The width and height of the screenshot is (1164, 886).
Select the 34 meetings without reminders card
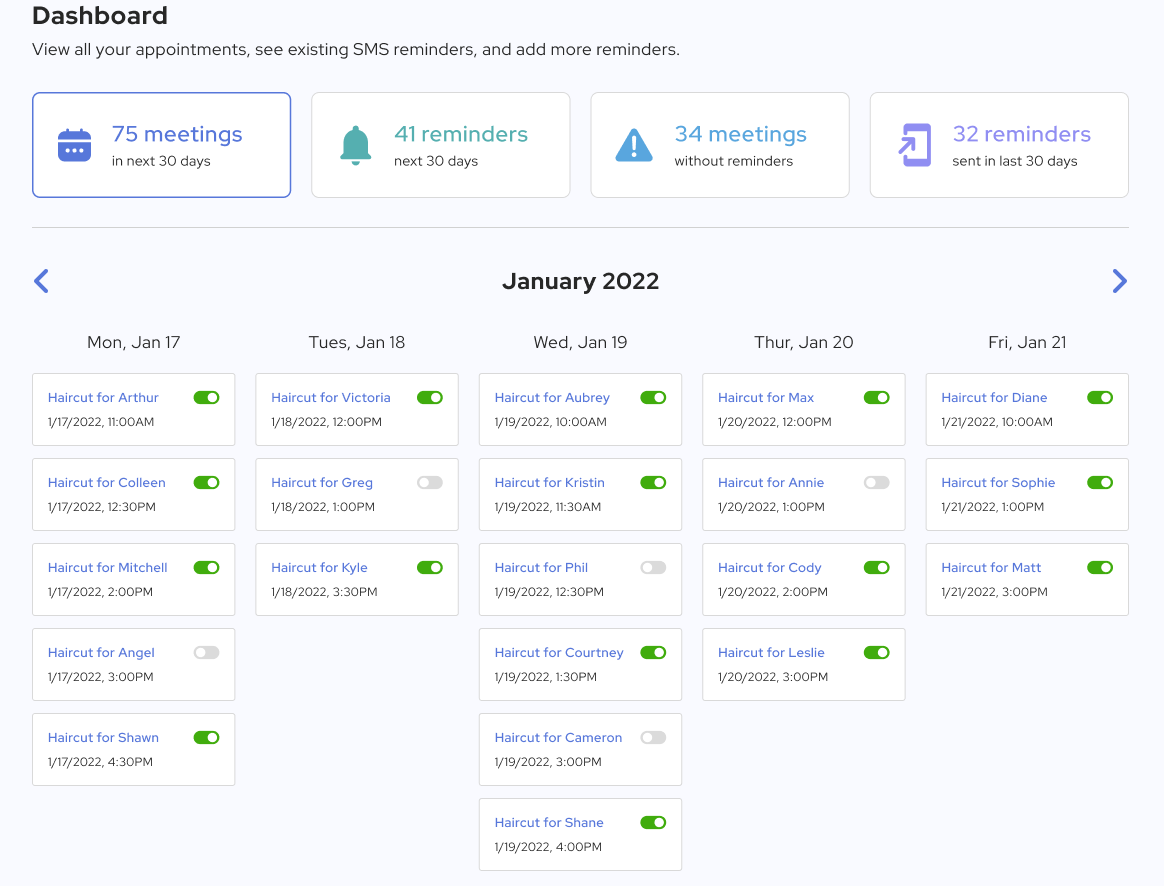coord(719,145)
